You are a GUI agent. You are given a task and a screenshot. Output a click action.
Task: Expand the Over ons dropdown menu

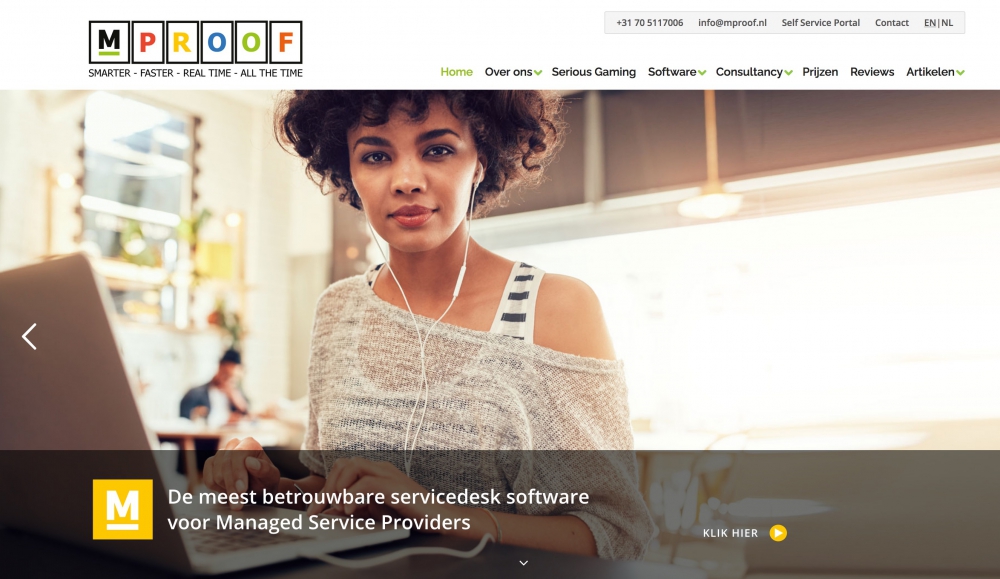[x=513, y=72]
